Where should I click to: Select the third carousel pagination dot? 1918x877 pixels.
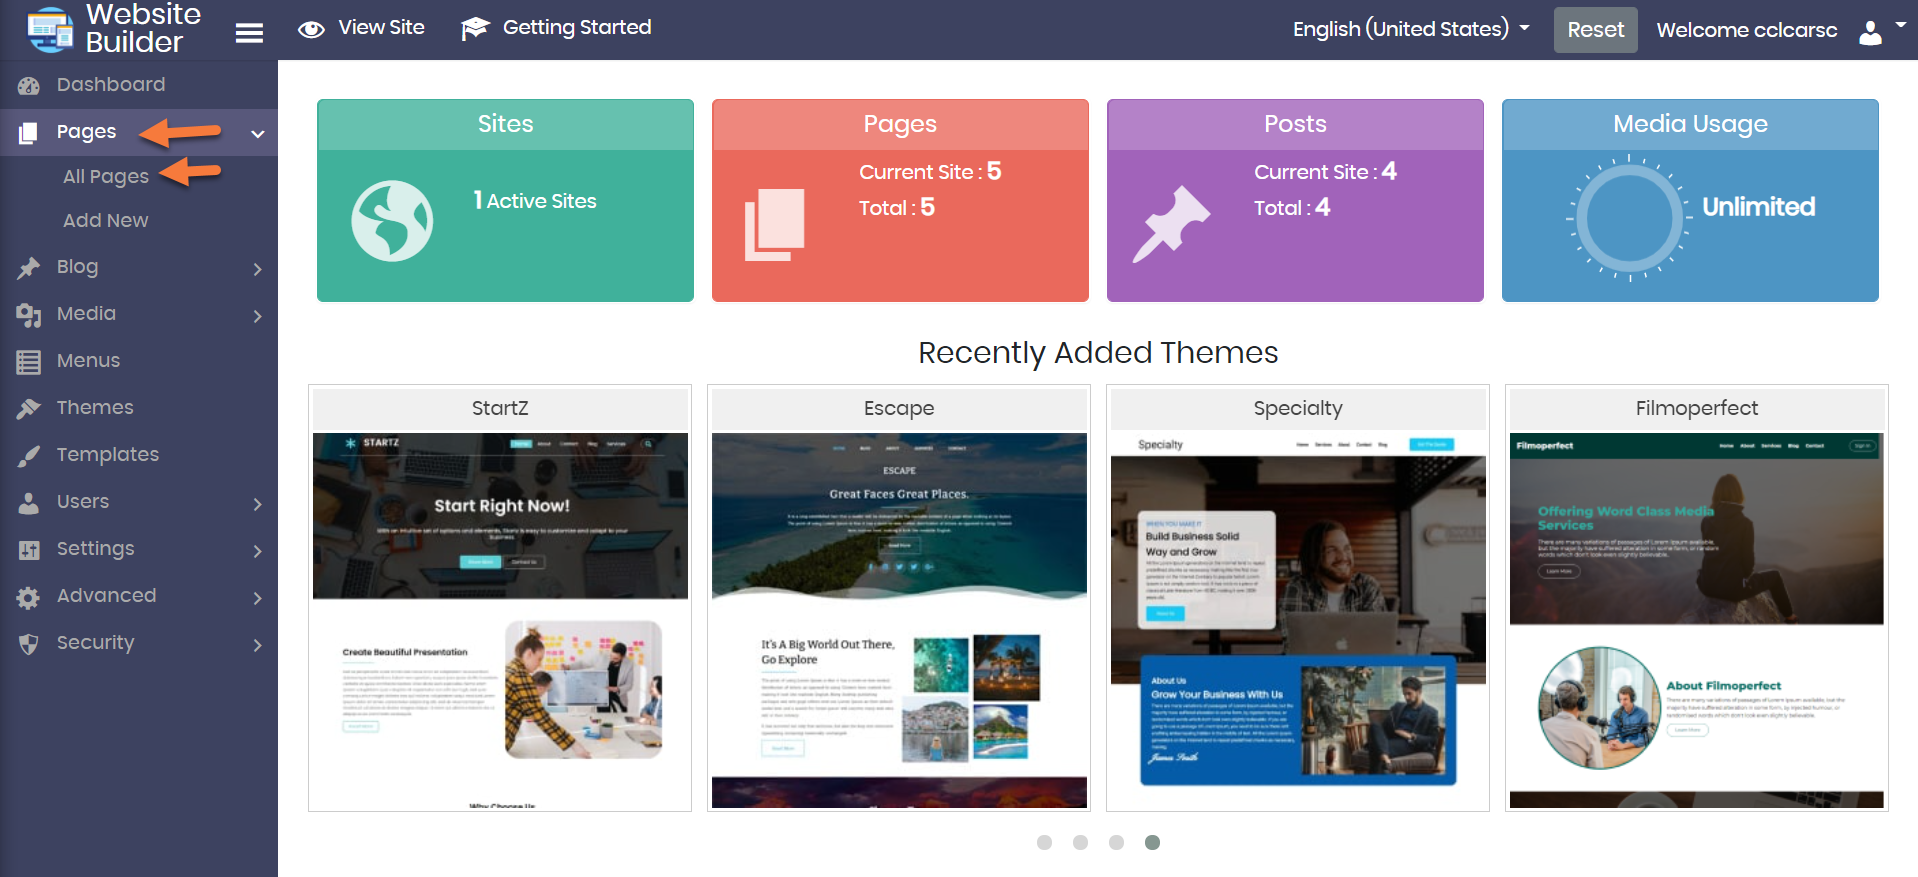tap(1116, 842)
